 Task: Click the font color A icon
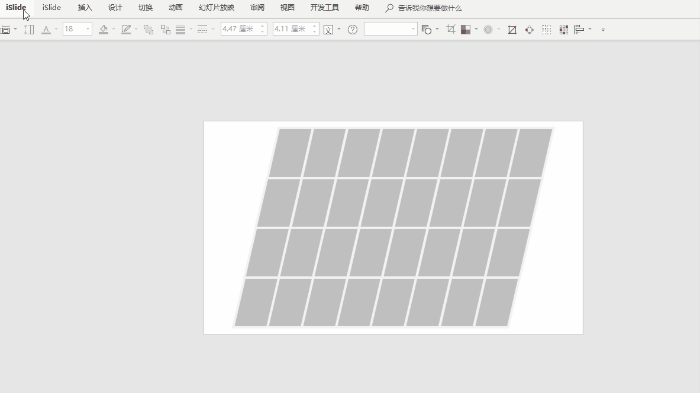(46, 29)
